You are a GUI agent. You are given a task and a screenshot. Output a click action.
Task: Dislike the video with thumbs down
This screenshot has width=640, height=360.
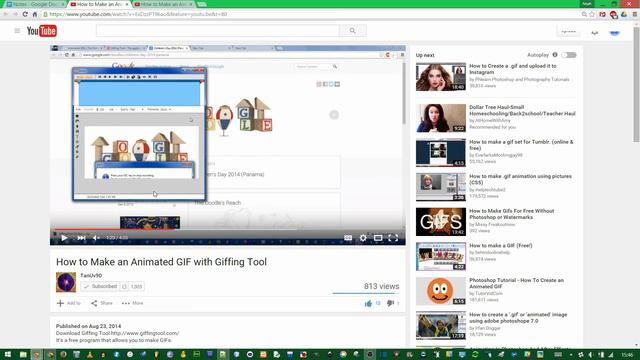point(390,303)
